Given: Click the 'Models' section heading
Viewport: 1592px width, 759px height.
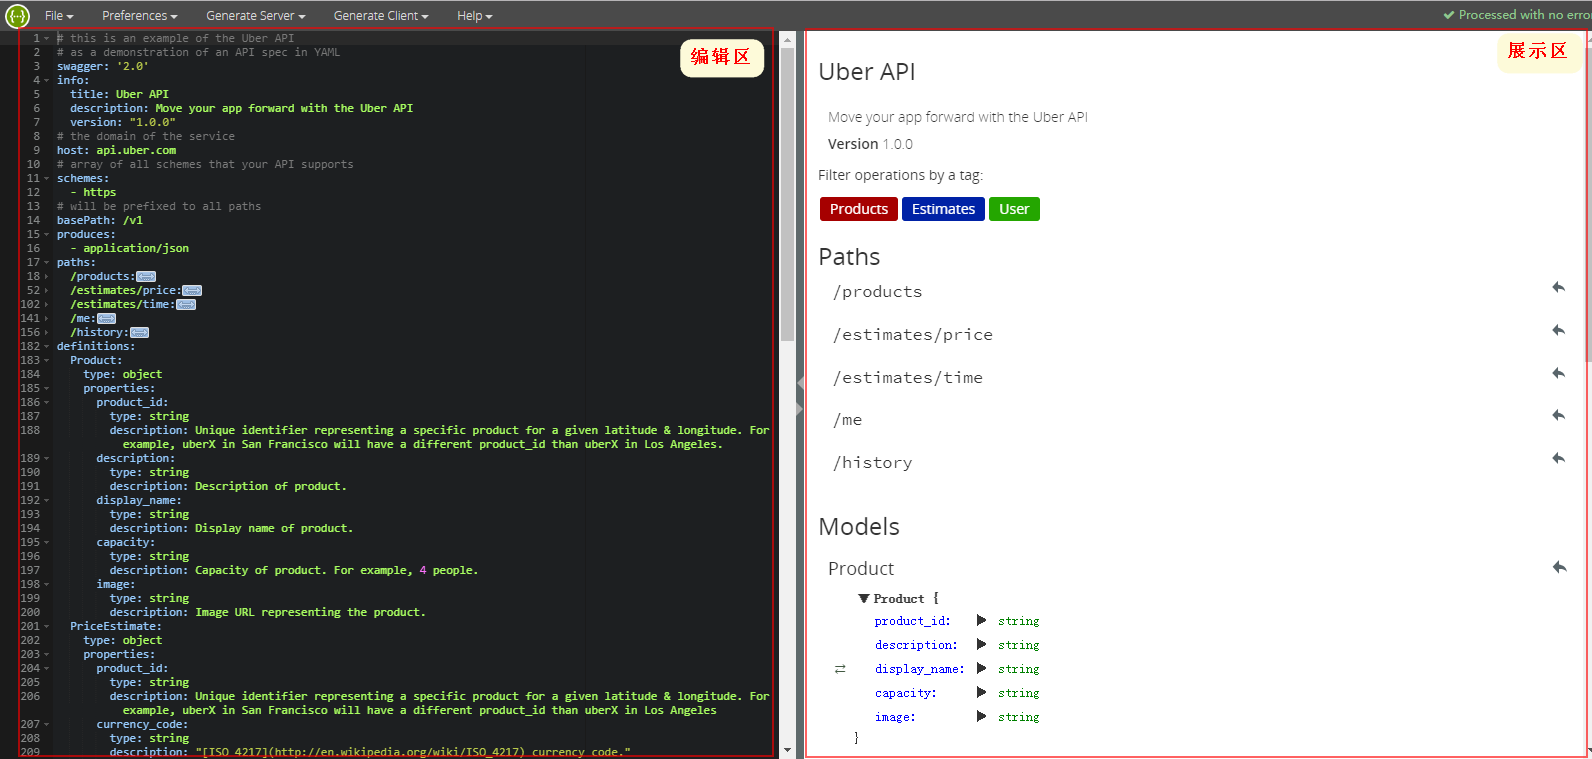Looking at the screenshot, I should (859, 527).
